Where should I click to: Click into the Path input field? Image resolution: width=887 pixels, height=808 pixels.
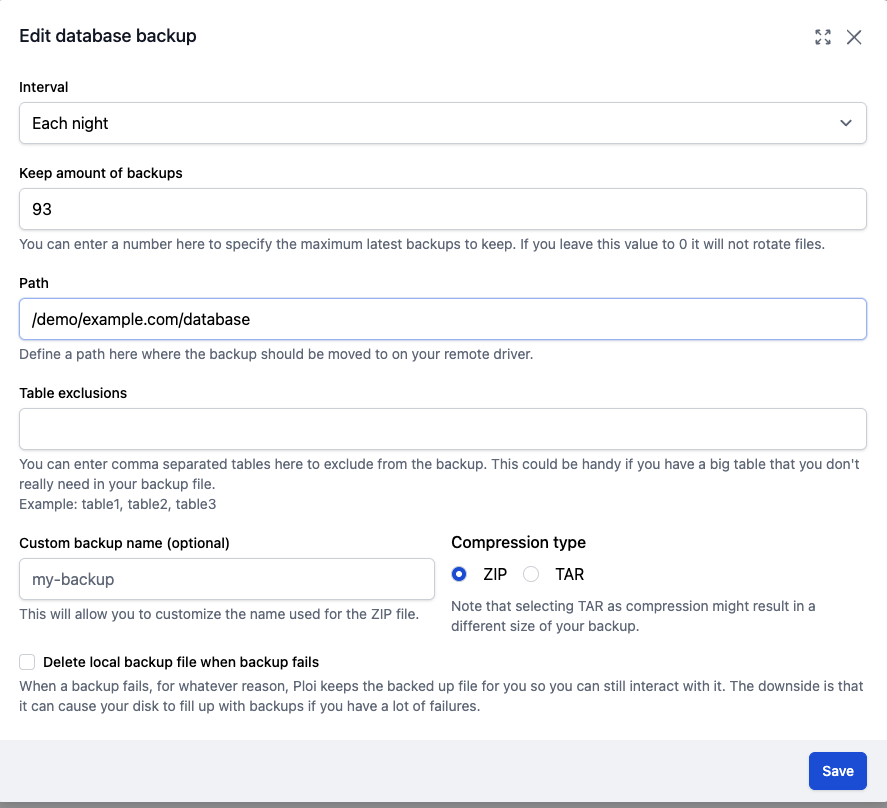point(442,319)
